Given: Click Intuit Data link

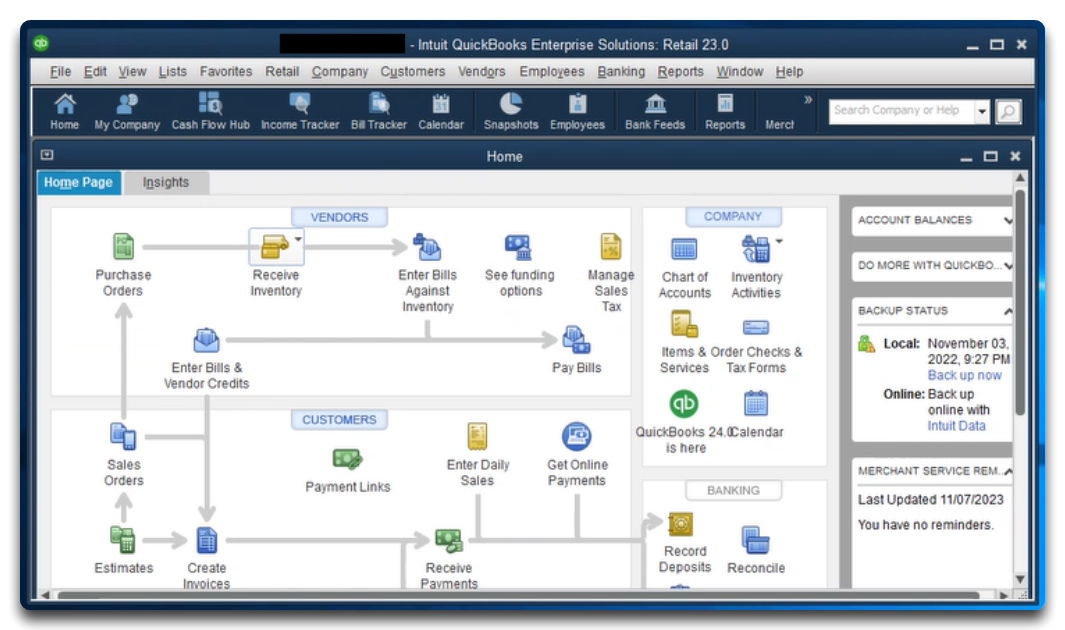Looking at the screenshot, I should point(956,426).
